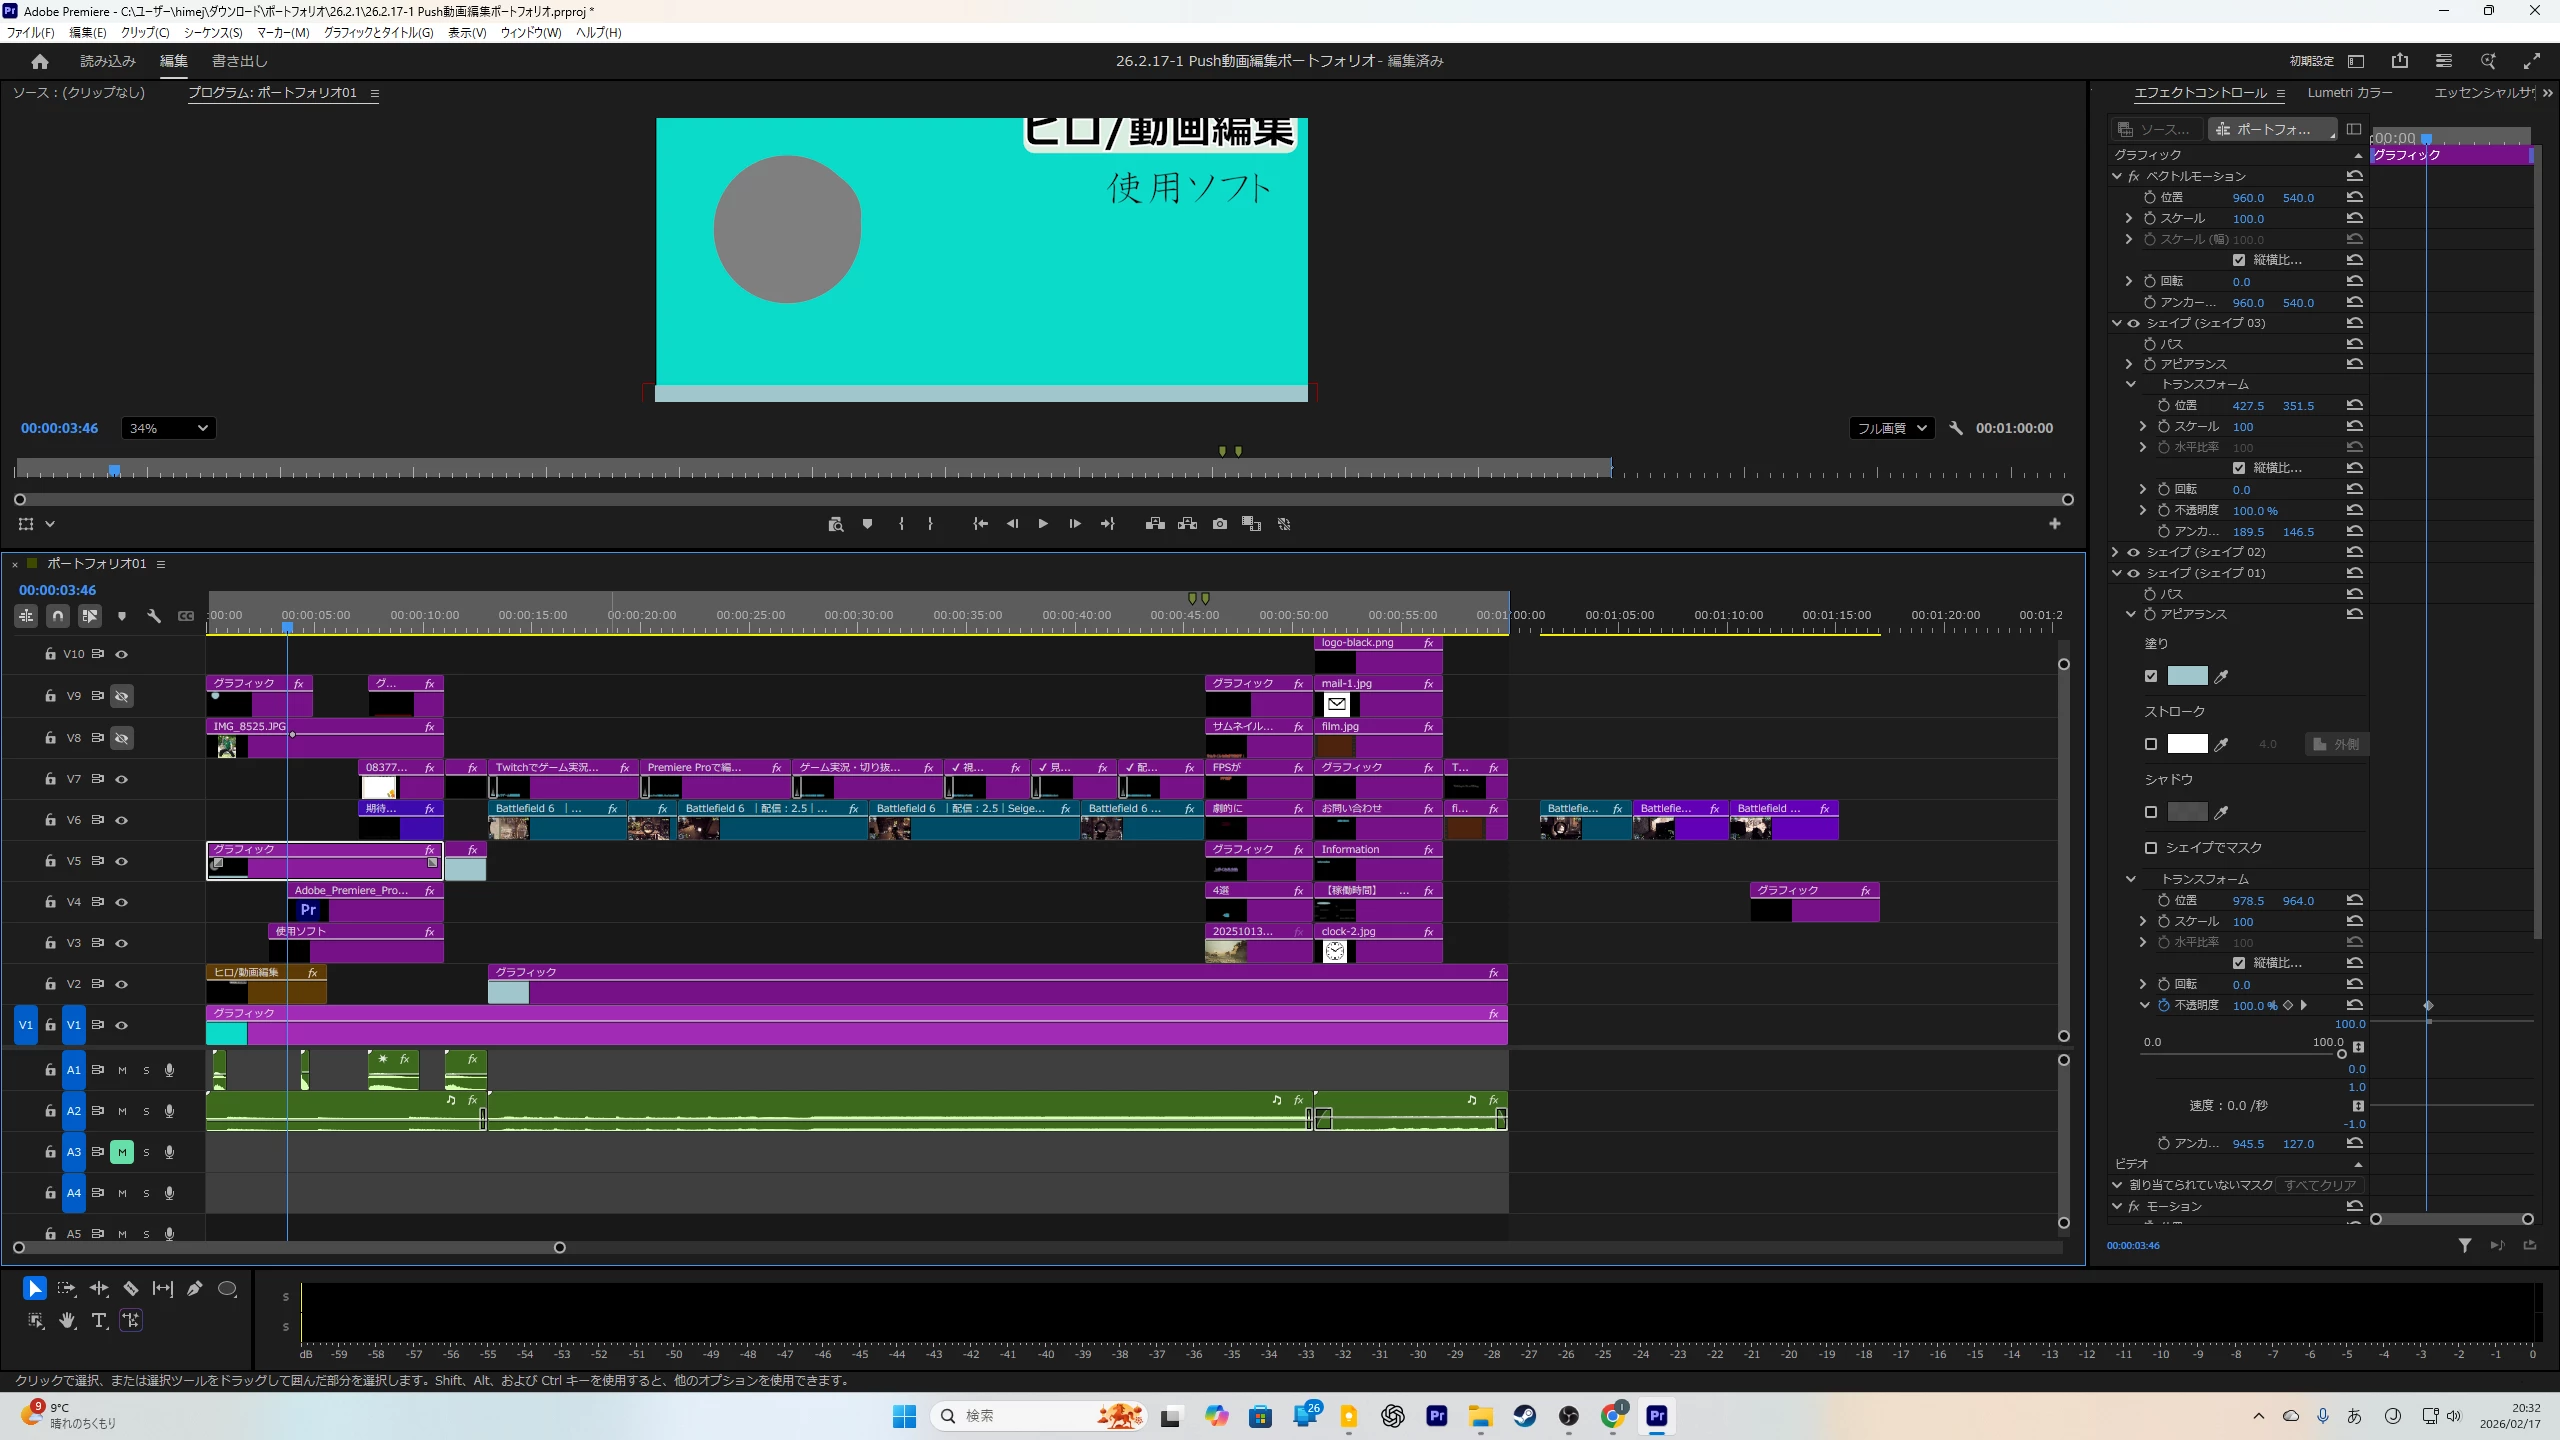The width and height of the screenshot is (2560, 1440).
Task: Open the フル画質 playback resolution dropdown
Action: (1891, 428)
